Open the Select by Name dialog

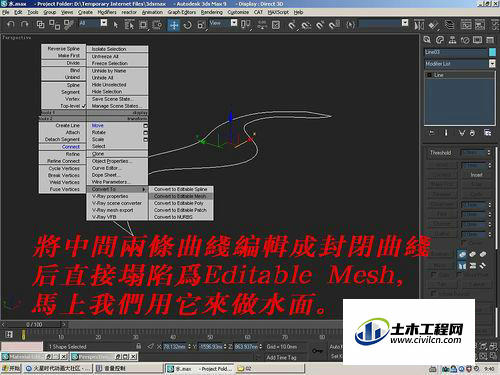tap(129, 25)
